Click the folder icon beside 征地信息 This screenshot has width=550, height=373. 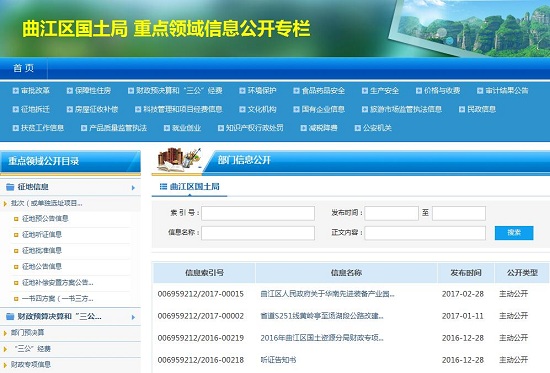point(10,187)
